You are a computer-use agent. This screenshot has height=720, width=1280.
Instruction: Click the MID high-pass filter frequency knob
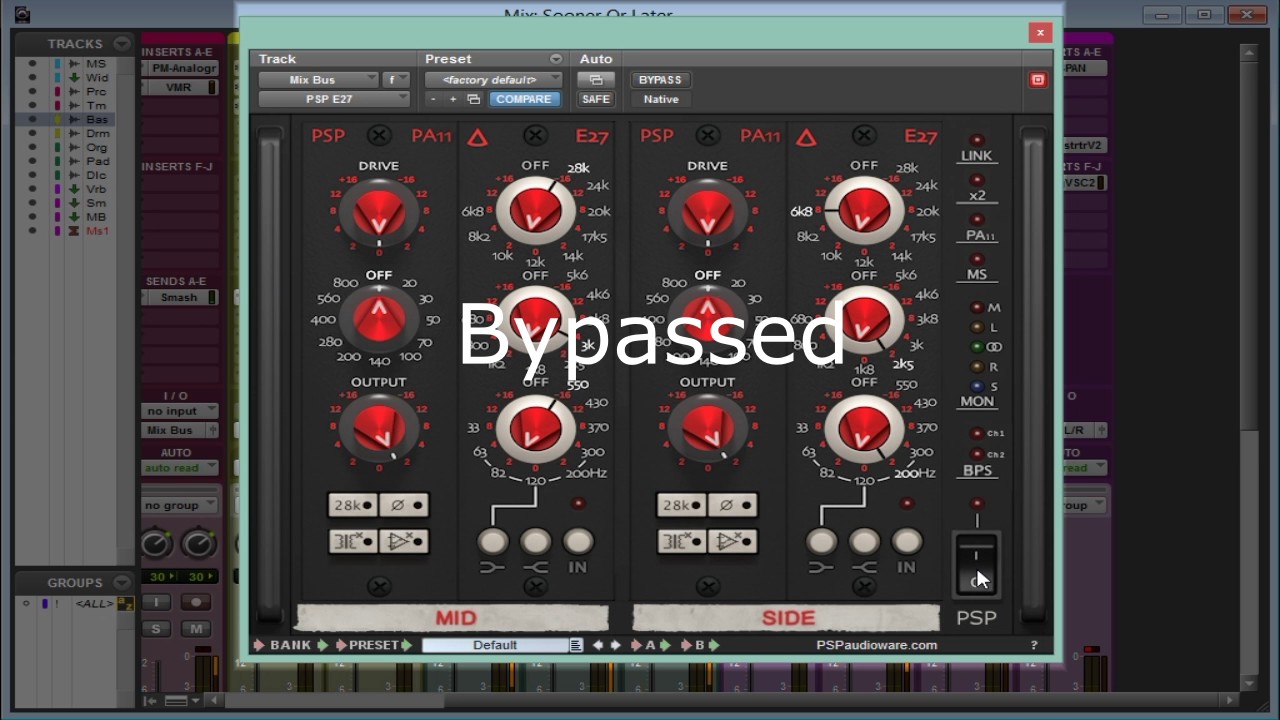(x=379, y=317)
